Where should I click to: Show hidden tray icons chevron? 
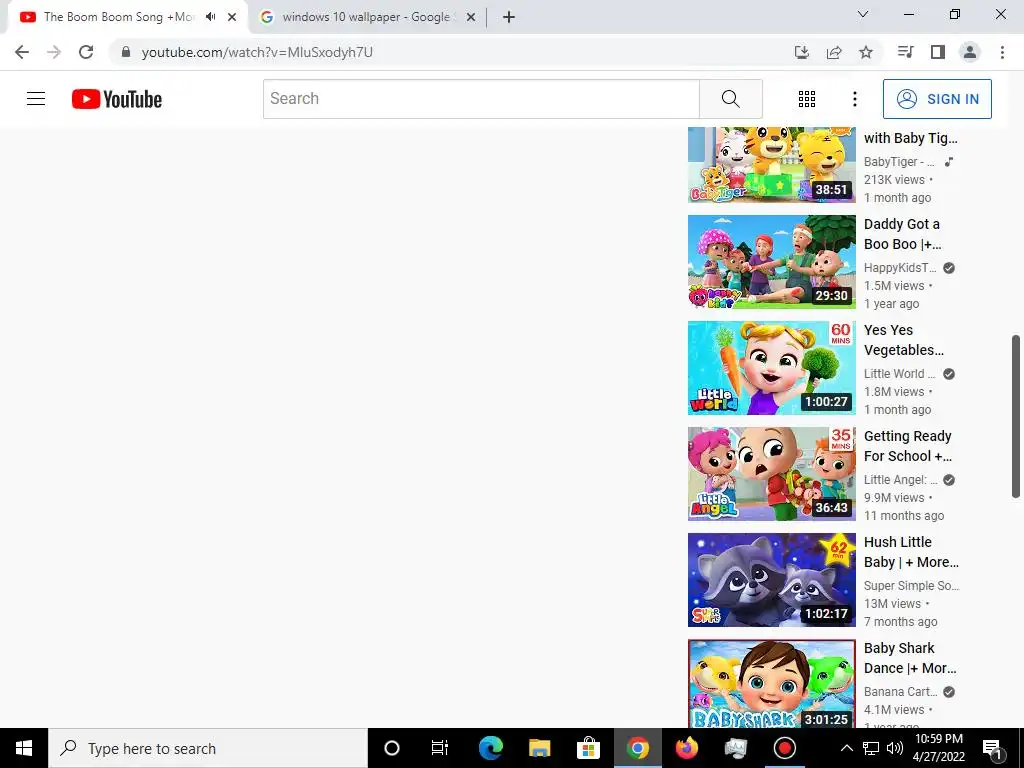[x=846, y=748]
